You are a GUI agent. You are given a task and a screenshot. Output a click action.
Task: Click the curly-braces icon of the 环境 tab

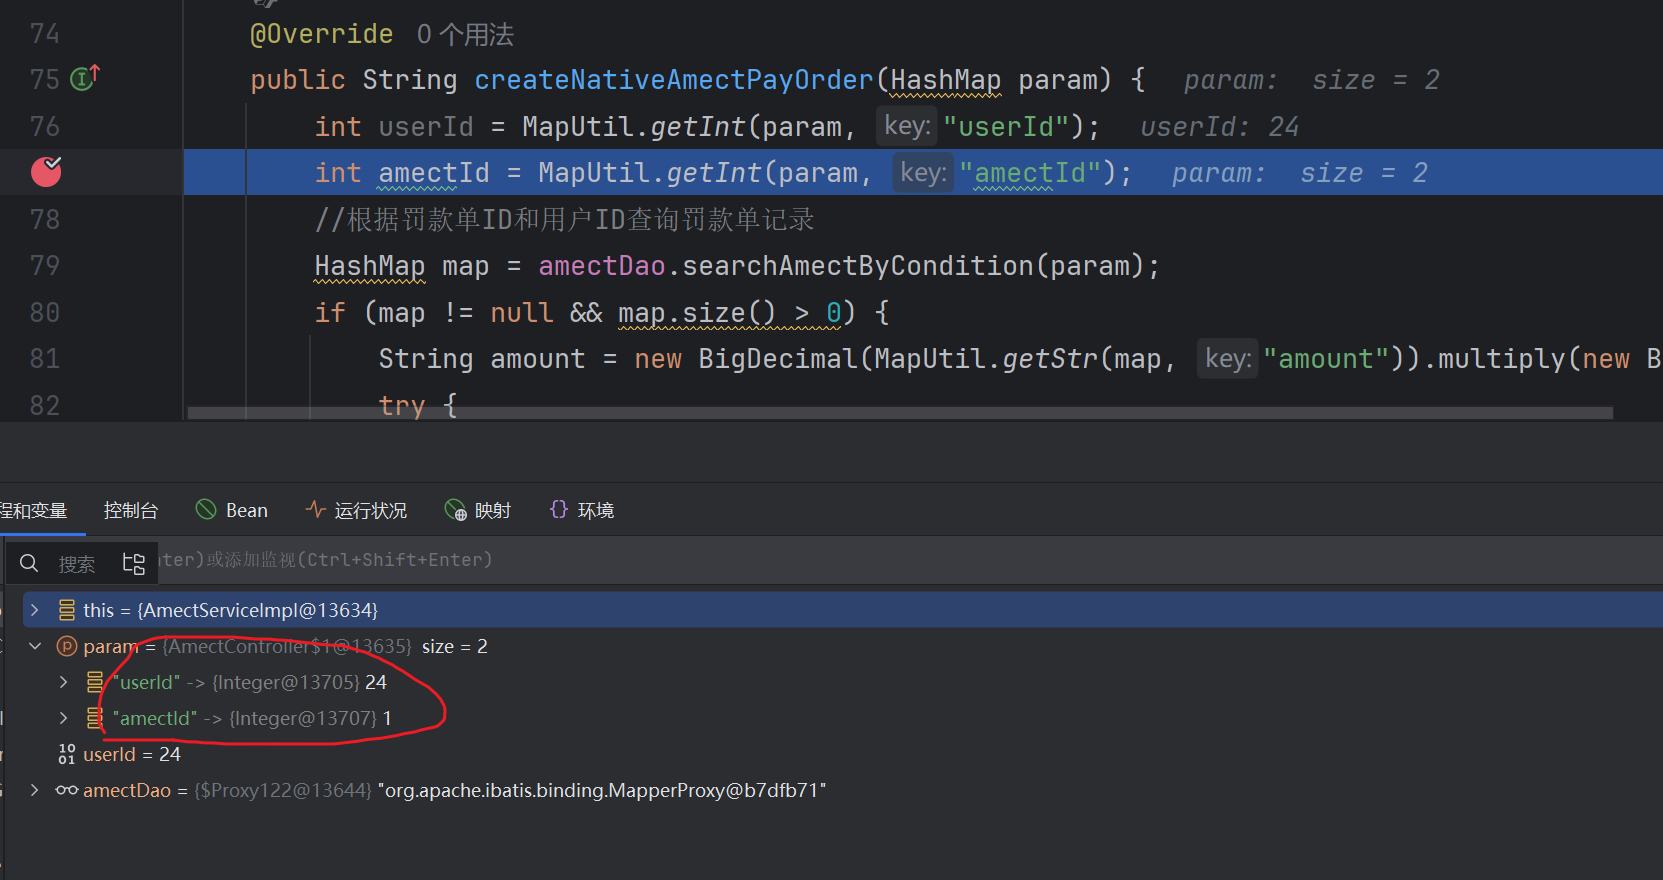[559, 510]
